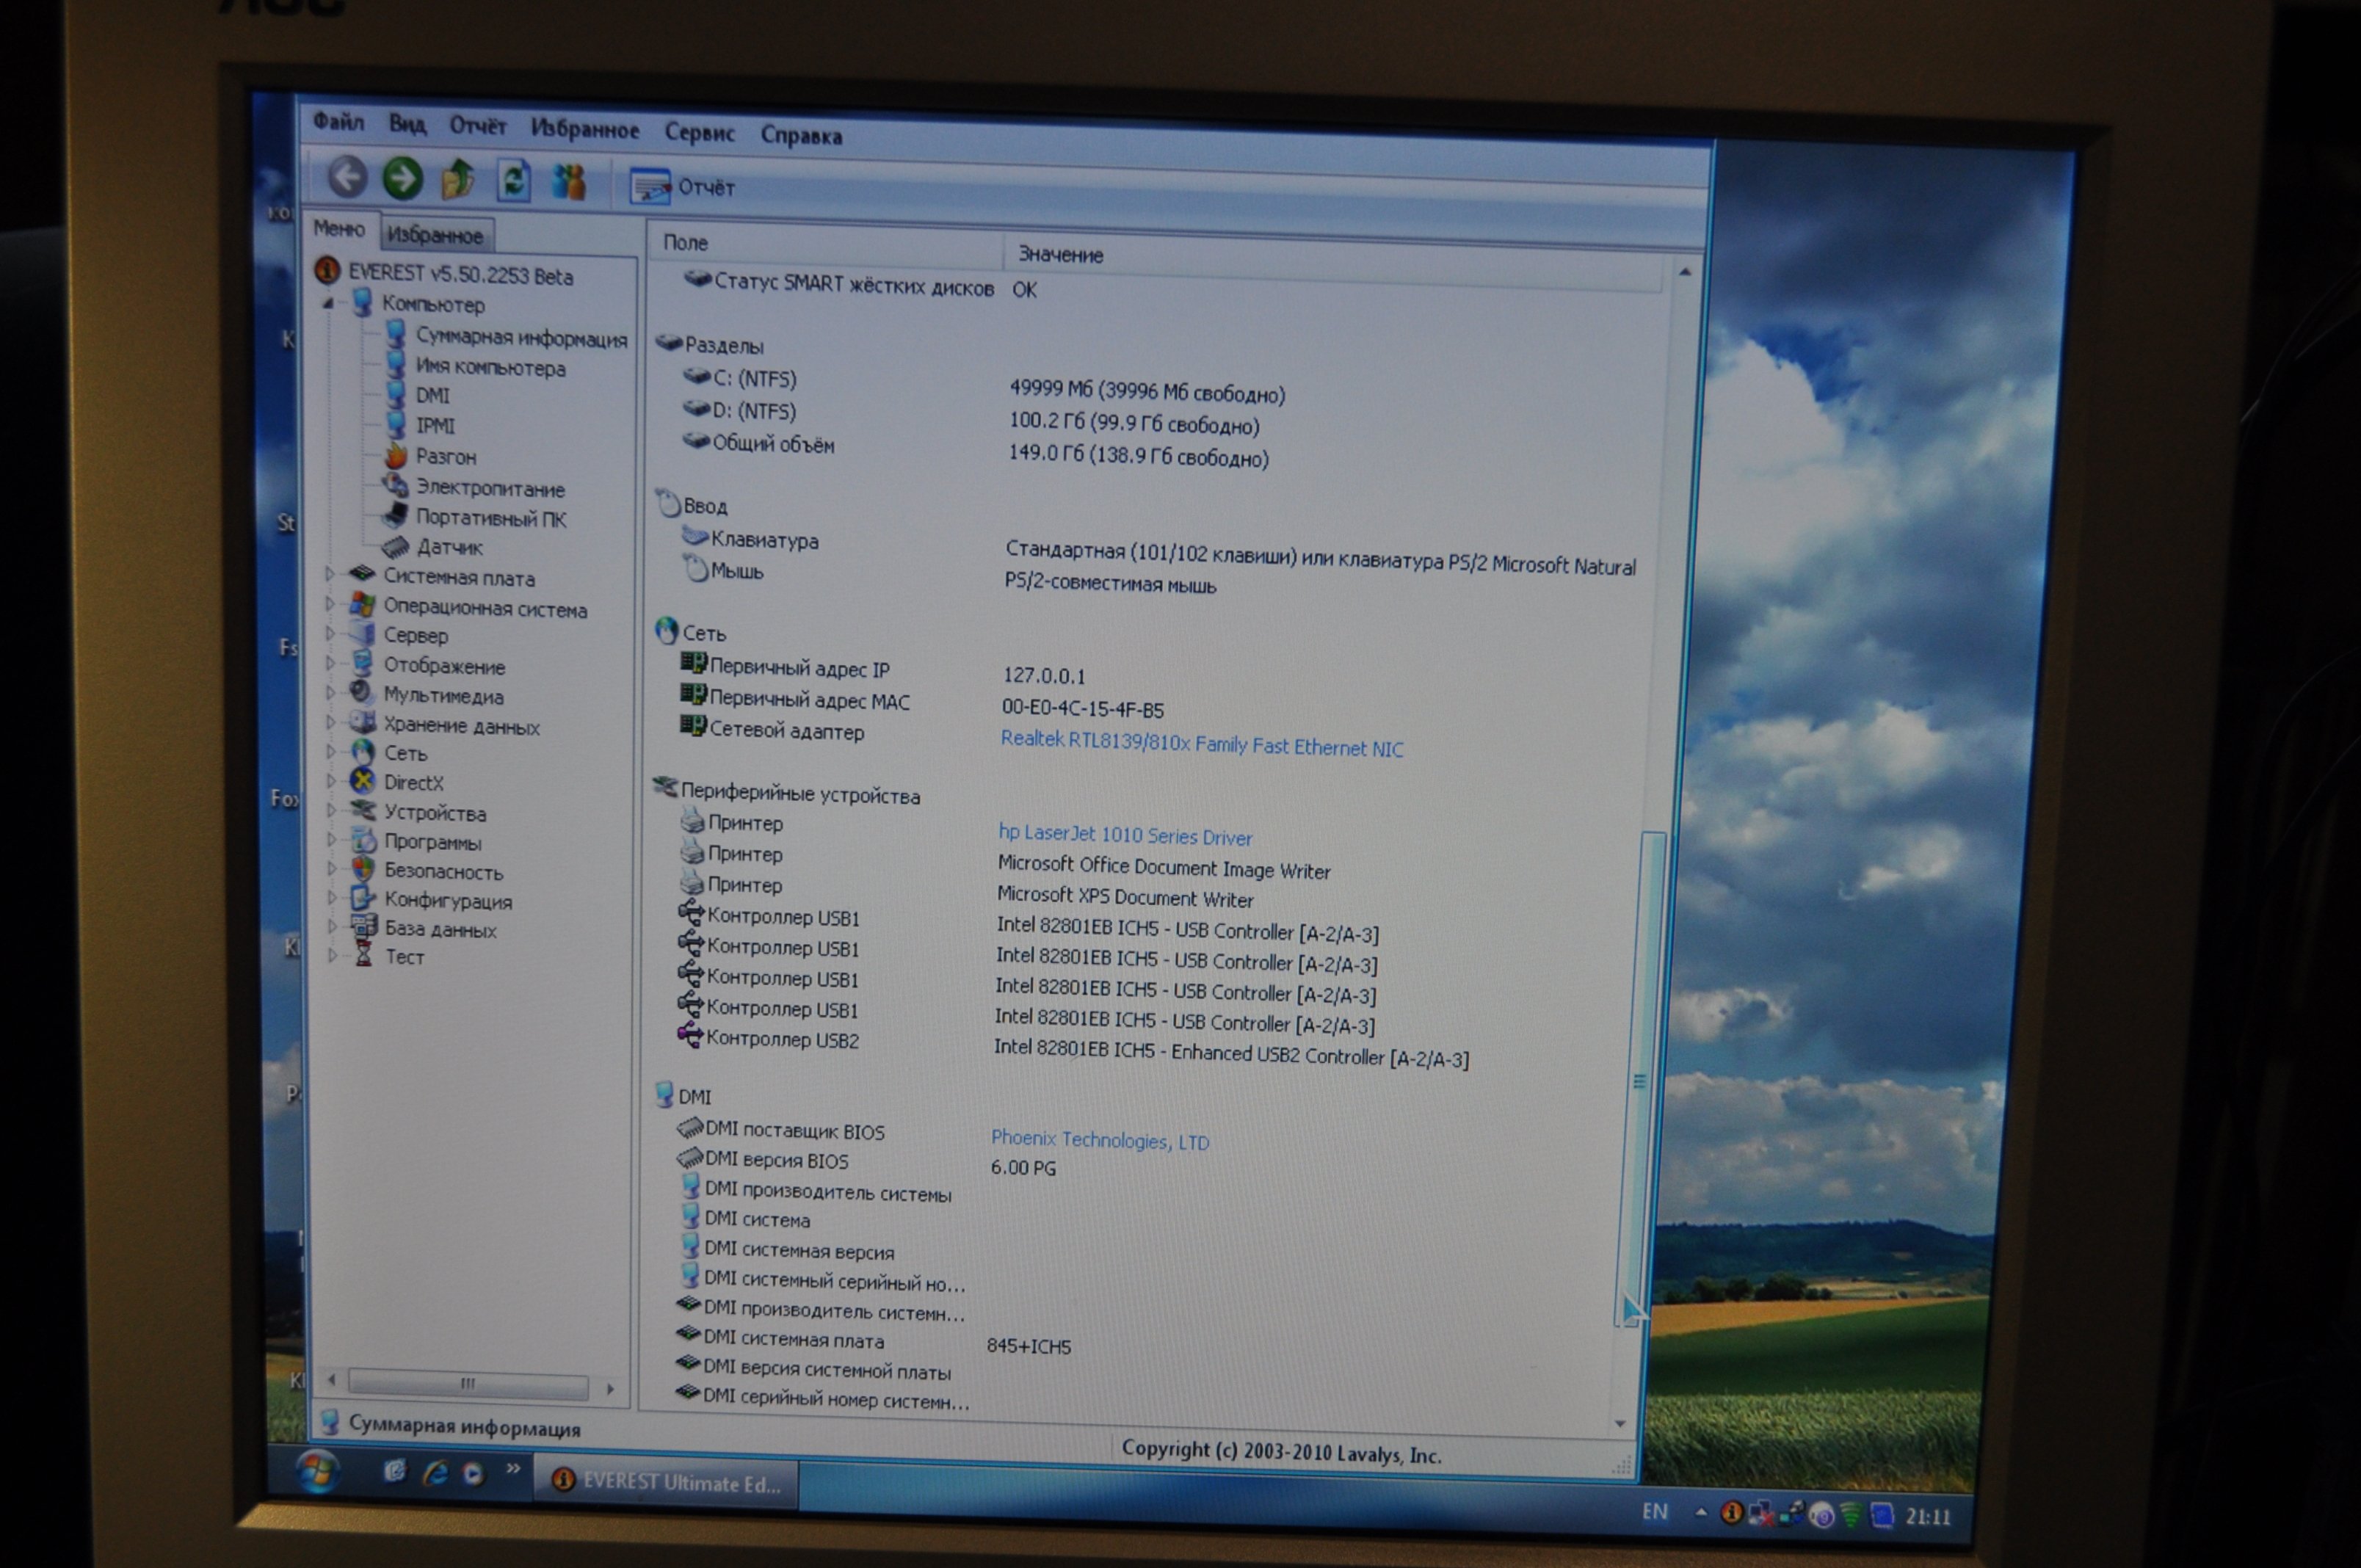Select Конфигурация icon in the tree
The image size is (2361, 1568).
[x=363, y=898]
